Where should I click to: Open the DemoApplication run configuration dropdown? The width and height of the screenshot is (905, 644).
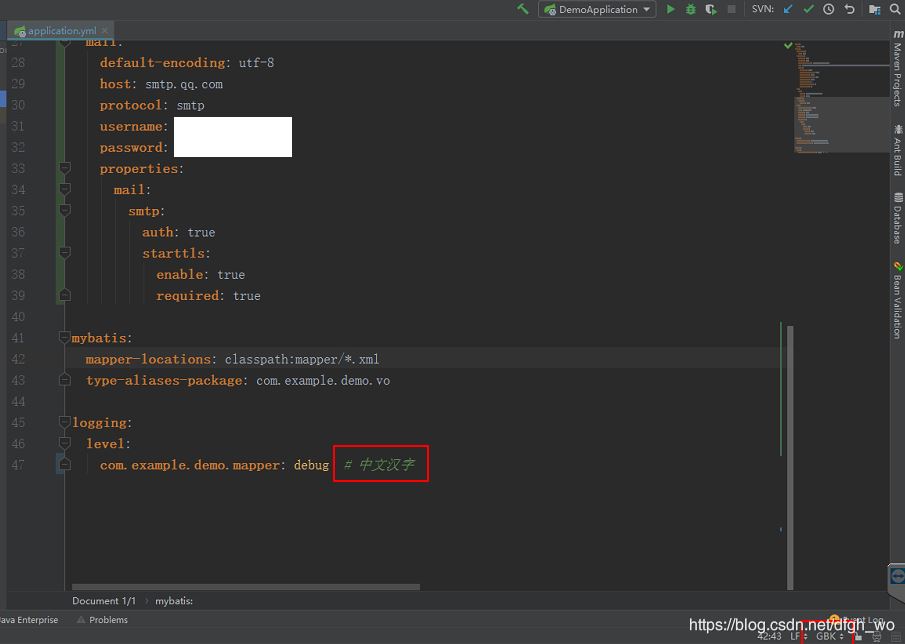[597, 9]
